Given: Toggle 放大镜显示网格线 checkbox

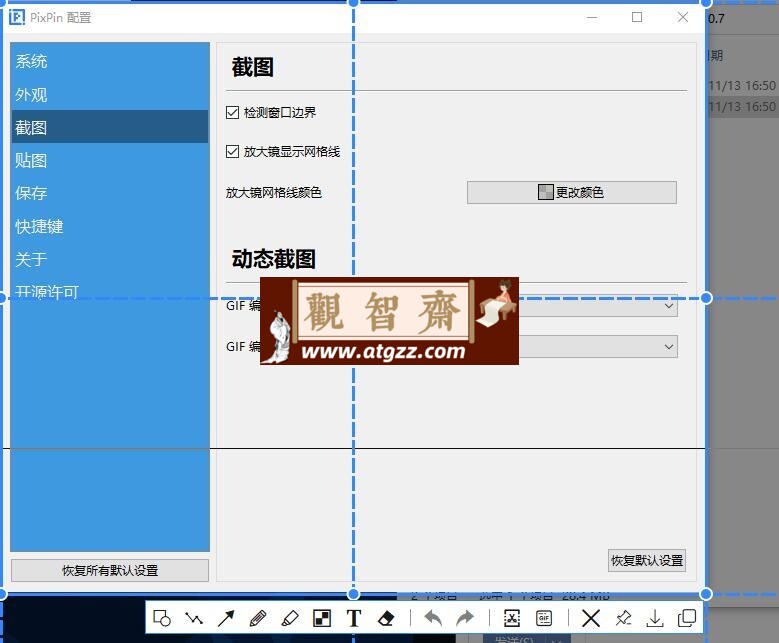Looking at the screenshot, I should pyautogui.click(x=232, y=151).
